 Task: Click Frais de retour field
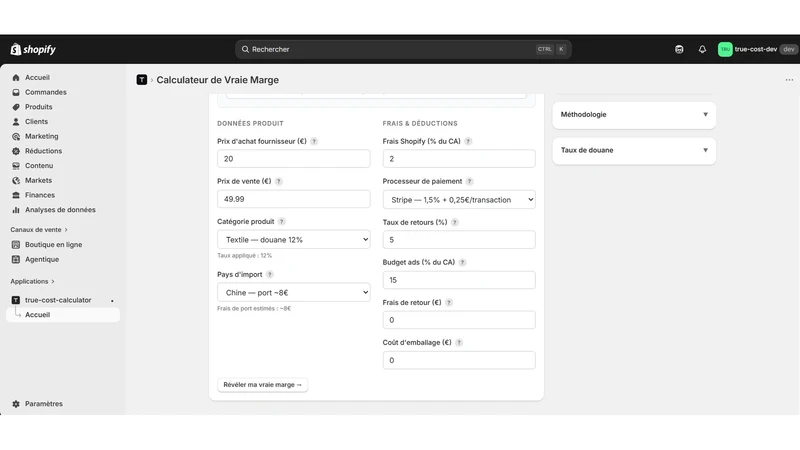pyautogui.click(x=459, y=320)
